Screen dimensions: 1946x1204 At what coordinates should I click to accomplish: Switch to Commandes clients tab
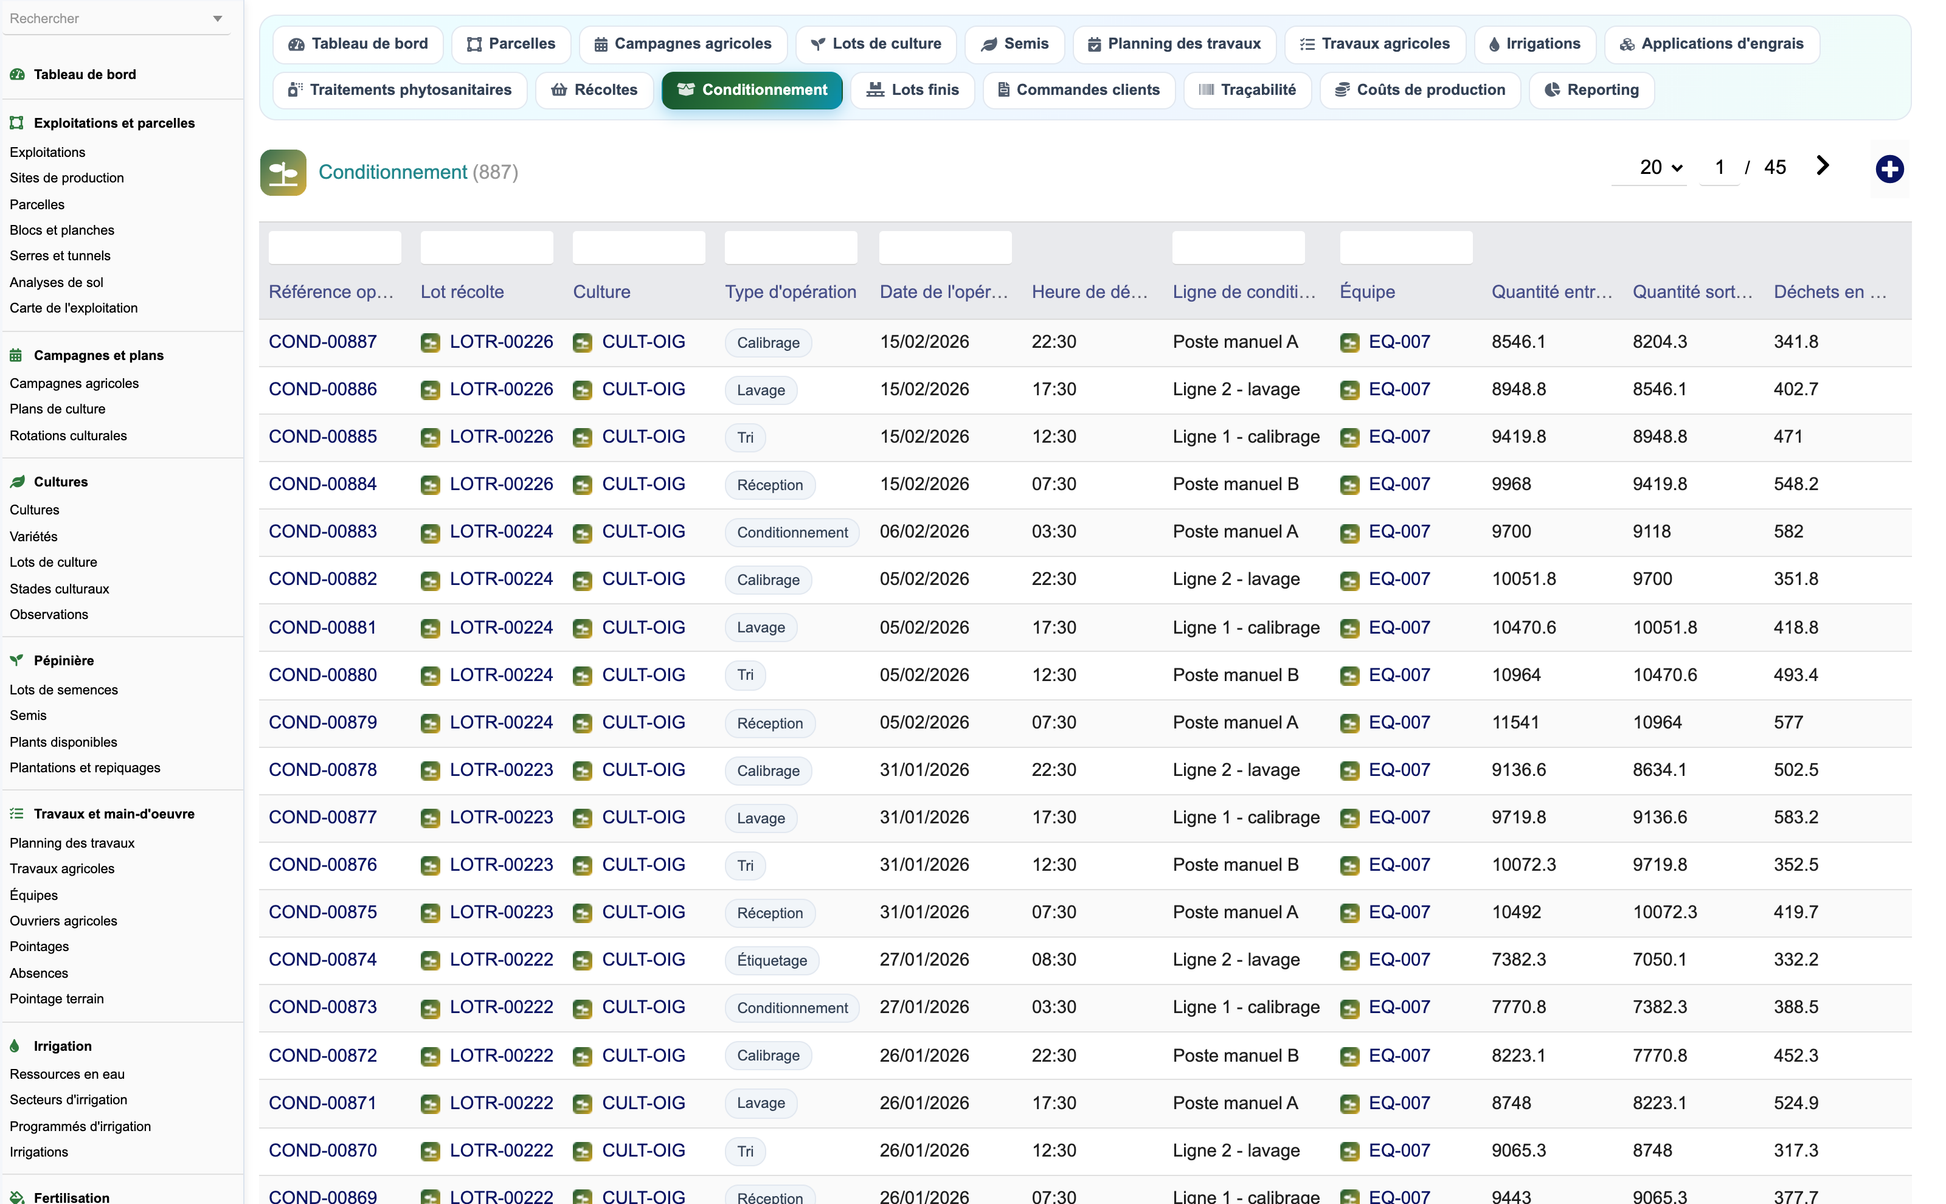click(1079, 90)
